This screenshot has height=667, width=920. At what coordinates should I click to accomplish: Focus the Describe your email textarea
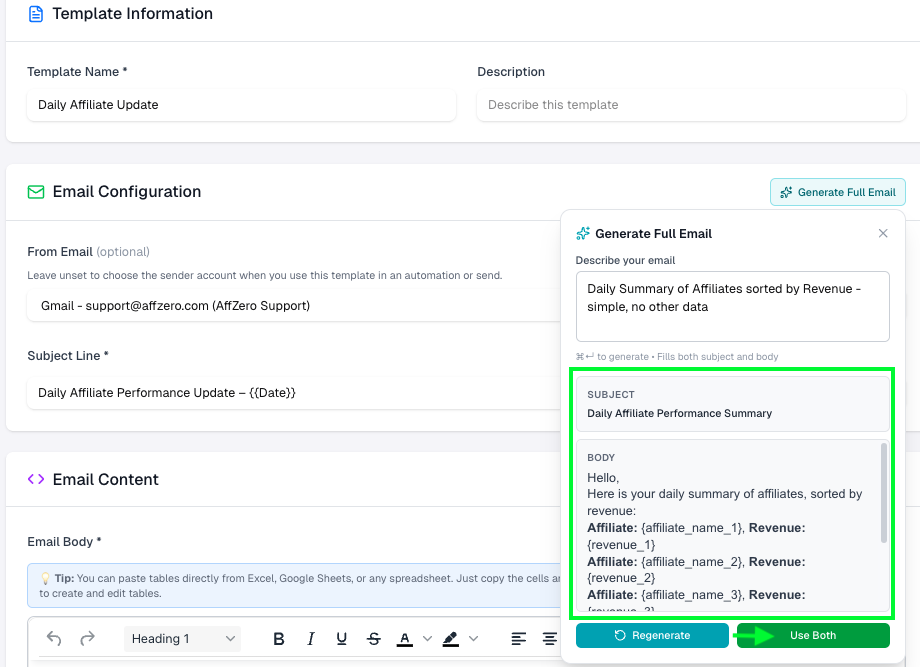(732, 306)
